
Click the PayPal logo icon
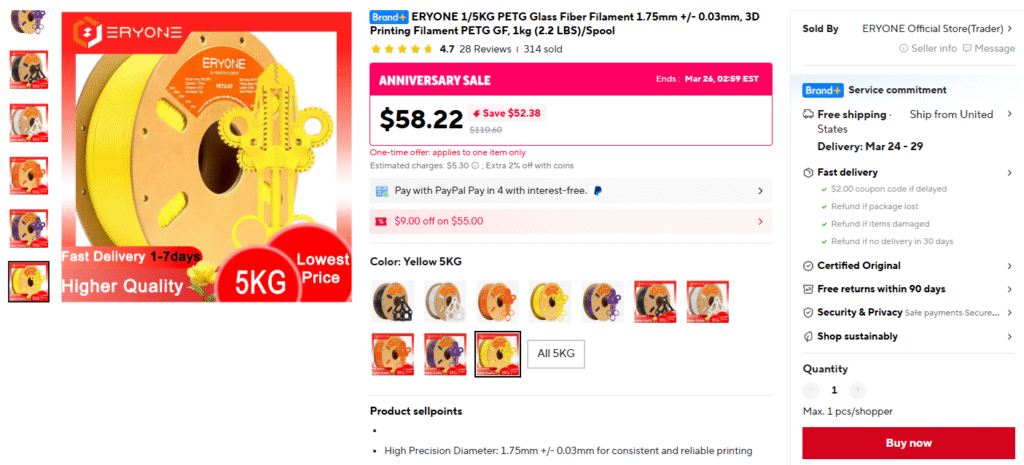coord(597,190)
